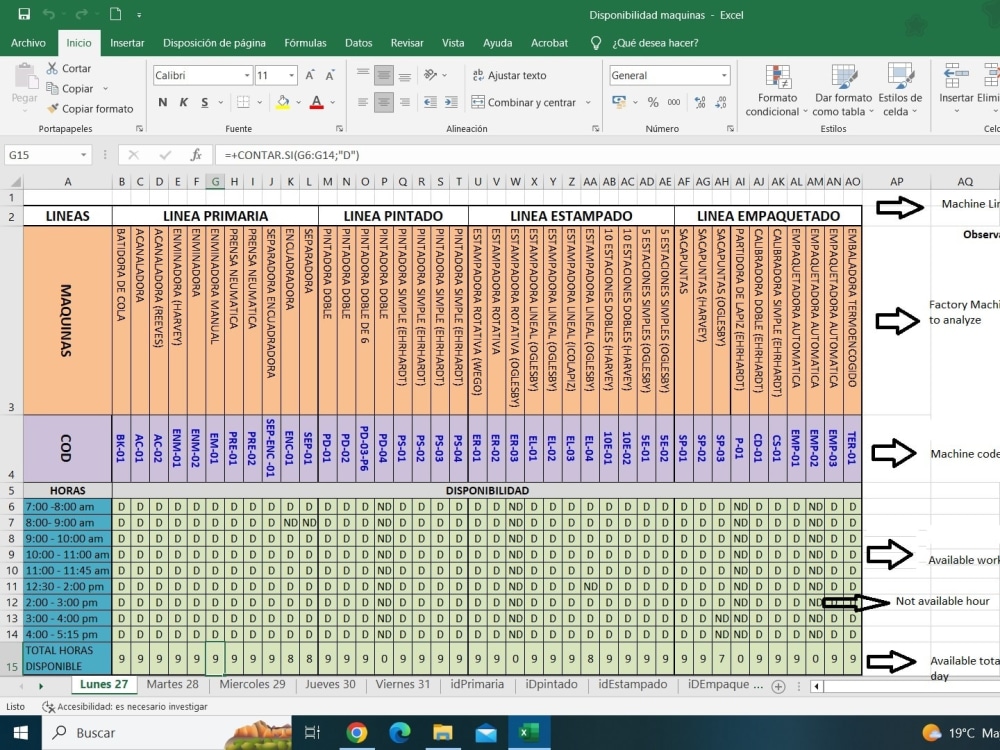Align text to top
This screenshot has height=750, width=1000.
pyautogui.click(x=363, y=75)
